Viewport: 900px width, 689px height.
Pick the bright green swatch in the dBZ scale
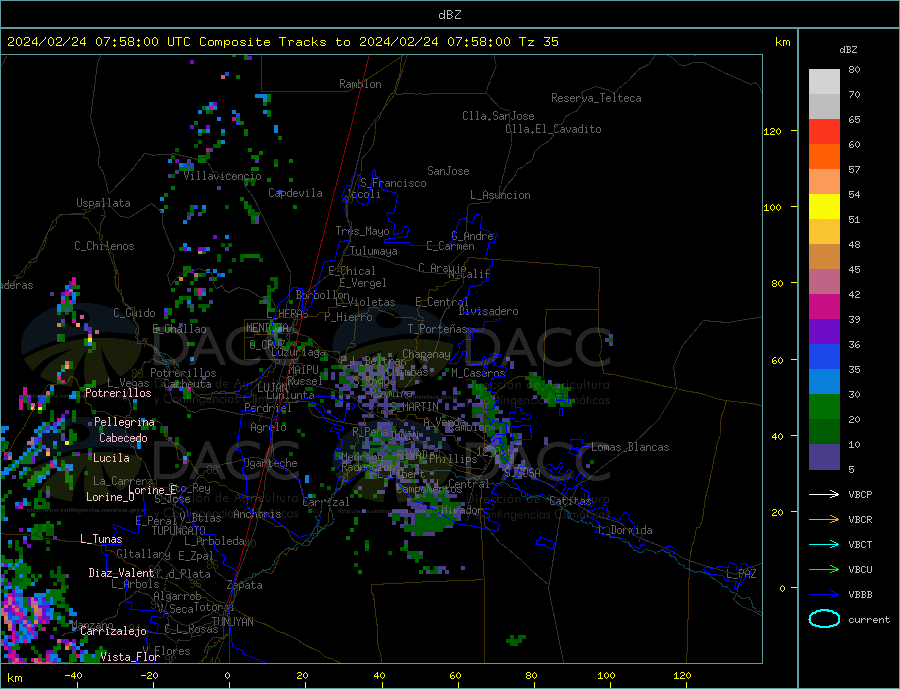click(x=824, y=407)
